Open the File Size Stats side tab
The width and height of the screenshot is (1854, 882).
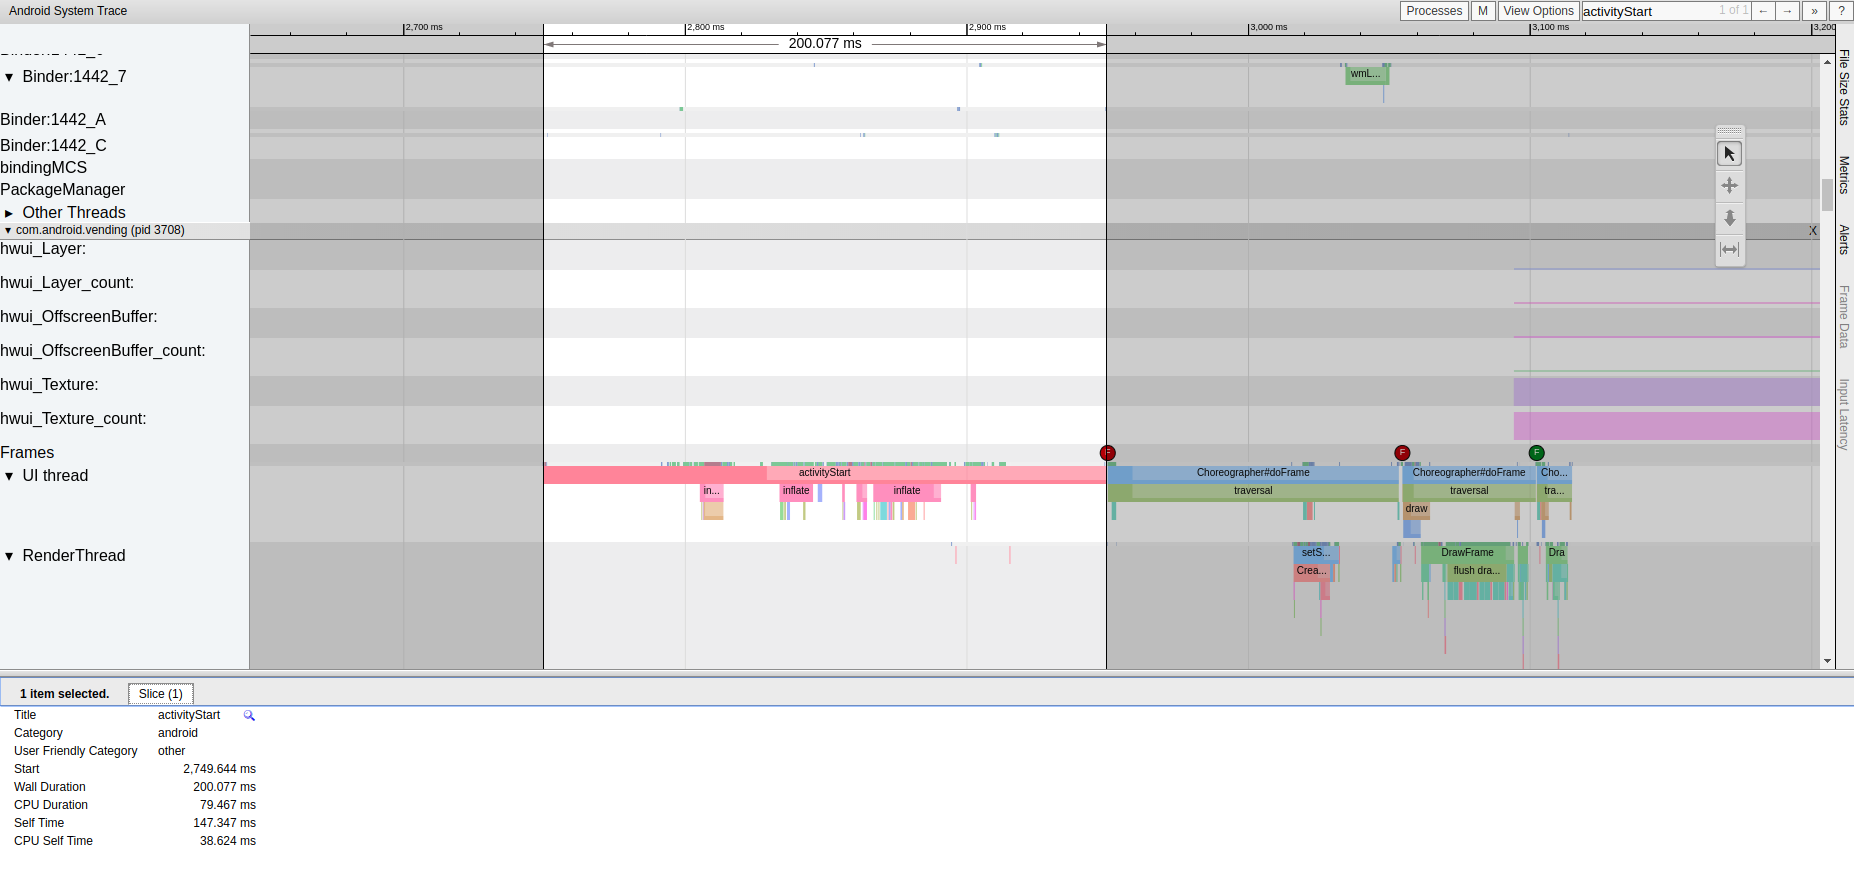coord(1844,87)
